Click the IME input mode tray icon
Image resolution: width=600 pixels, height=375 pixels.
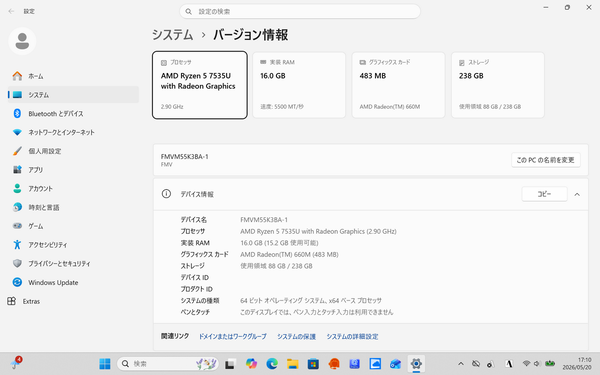click(x=509, y=364)
